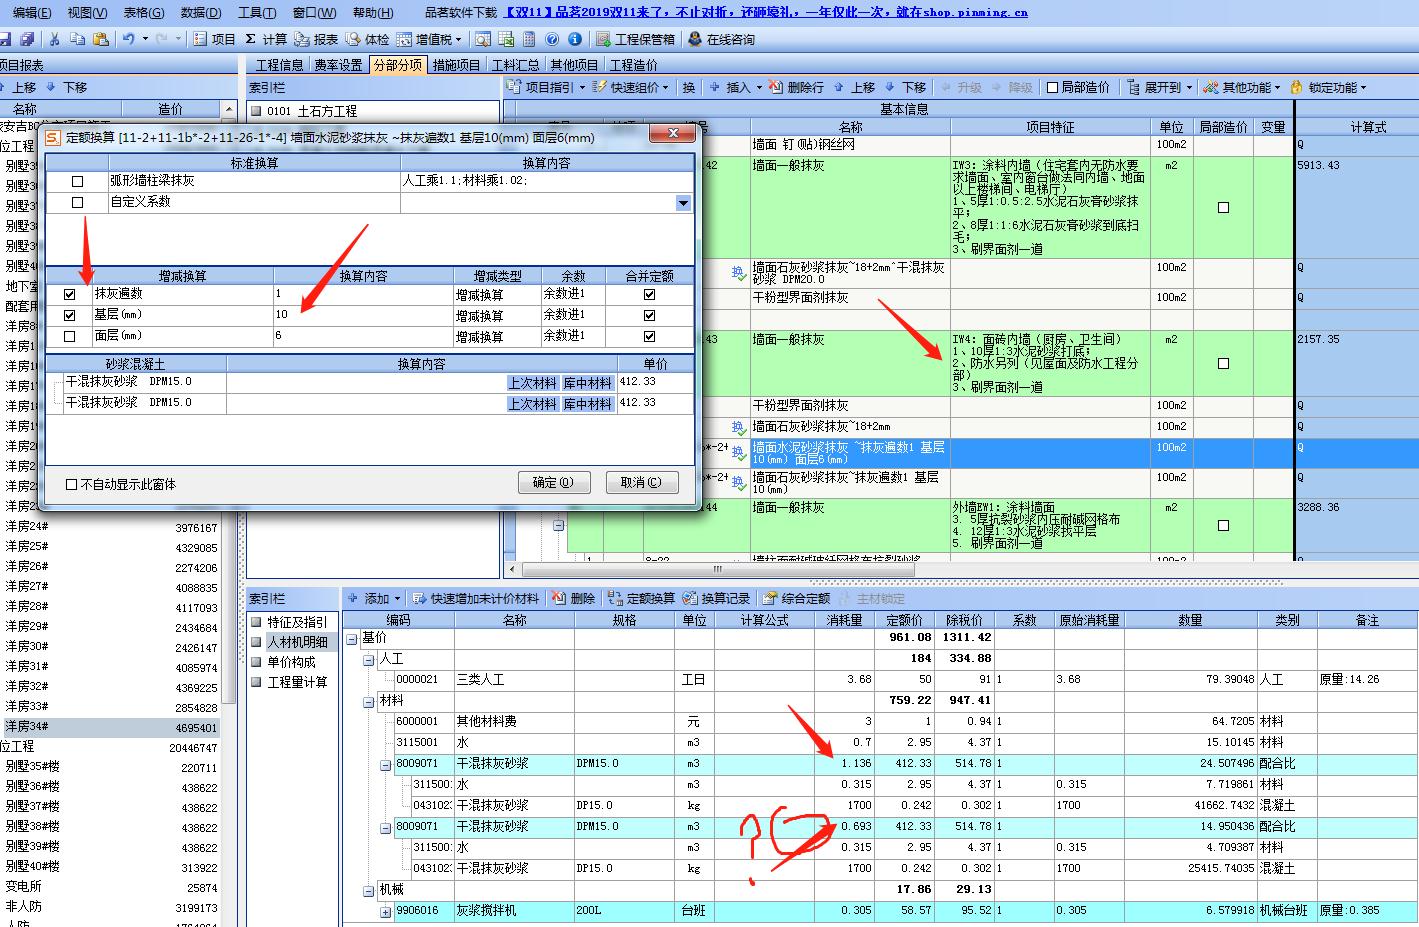Click the blue info icon
The height and width of the screenshot is (927, 1419).
click(x=575, y=39)
